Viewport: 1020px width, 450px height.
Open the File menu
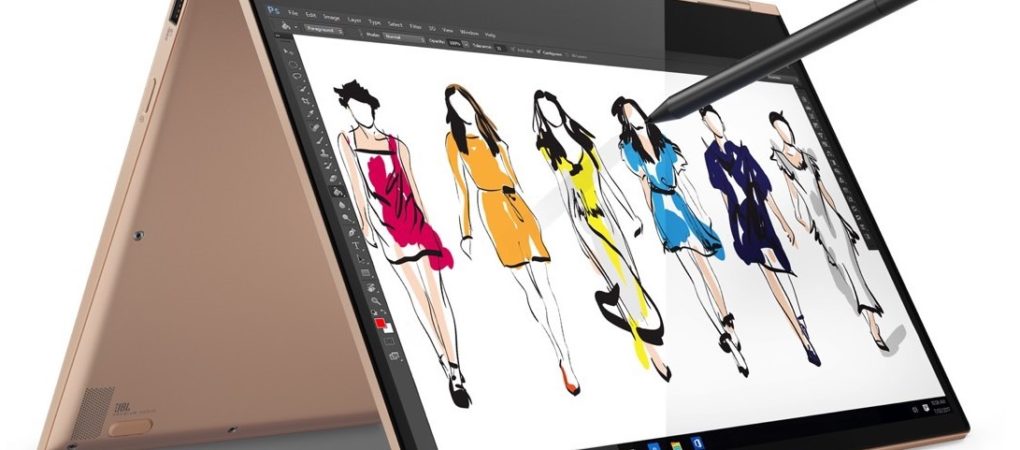click(x=293, y=12)
